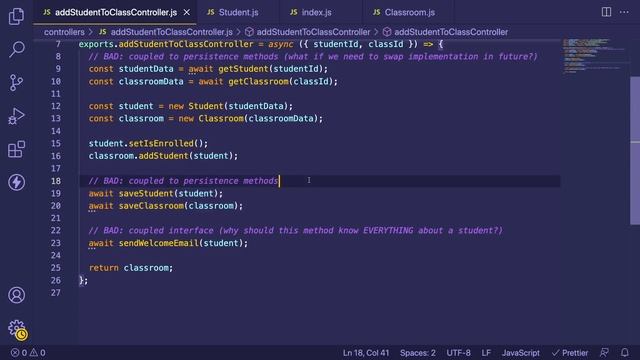
Task: Click the vertical editor scrollbar
Action: [635, 150]
